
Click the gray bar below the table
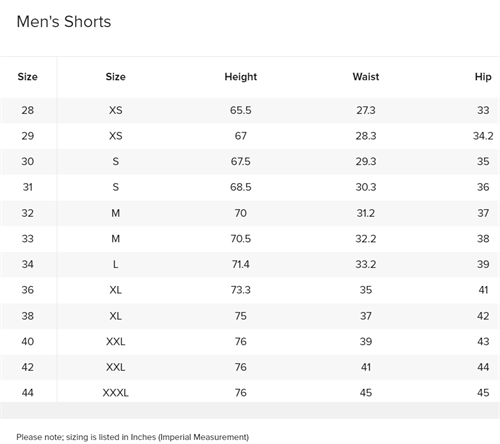[x=250, y=410]
